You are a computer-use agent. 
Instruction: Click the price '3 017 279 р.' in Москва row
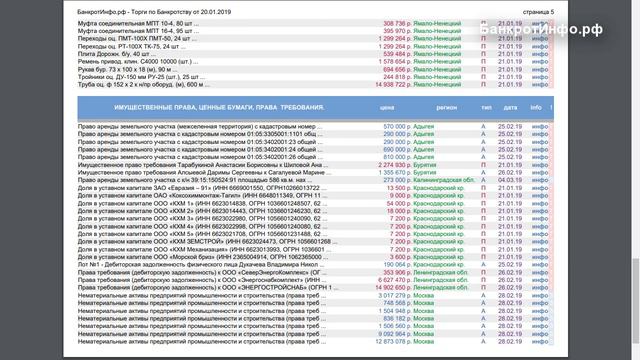click(x=395, y=296)
